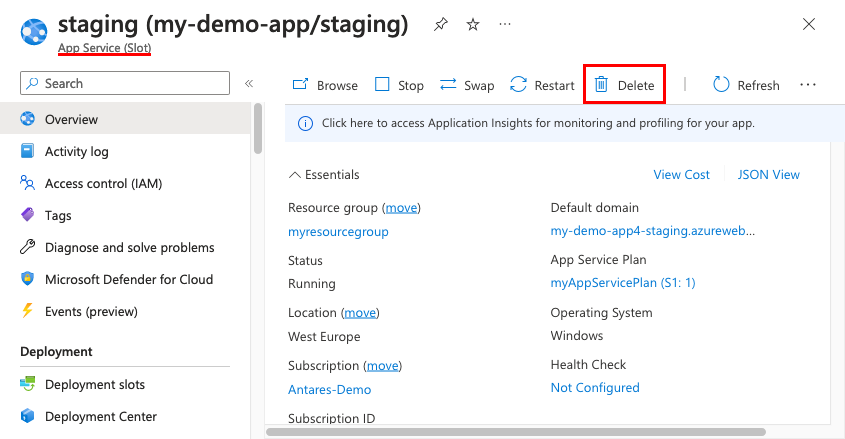This screenshot has height=439, width=845.
Task: Click the Application Insights info banner
Action: (x=538, y=124)
